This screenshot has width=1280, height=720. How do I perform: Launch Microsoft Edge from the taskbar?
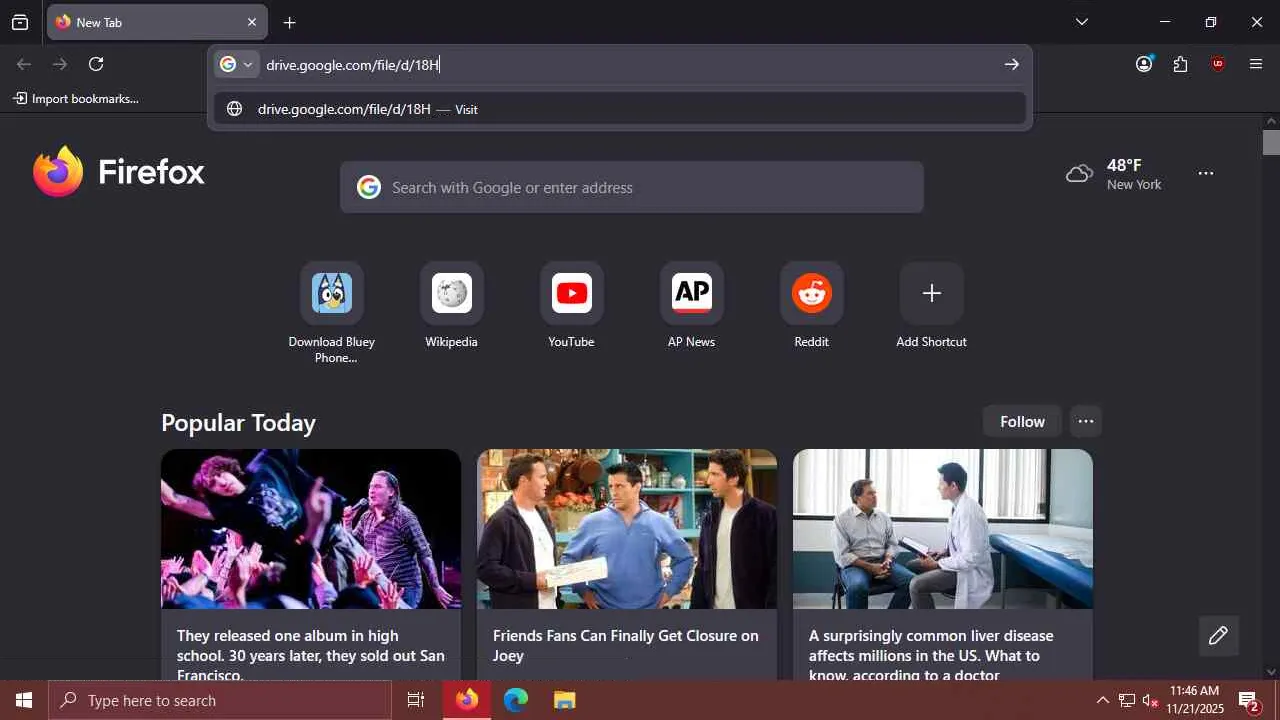[x=516, y=700]
